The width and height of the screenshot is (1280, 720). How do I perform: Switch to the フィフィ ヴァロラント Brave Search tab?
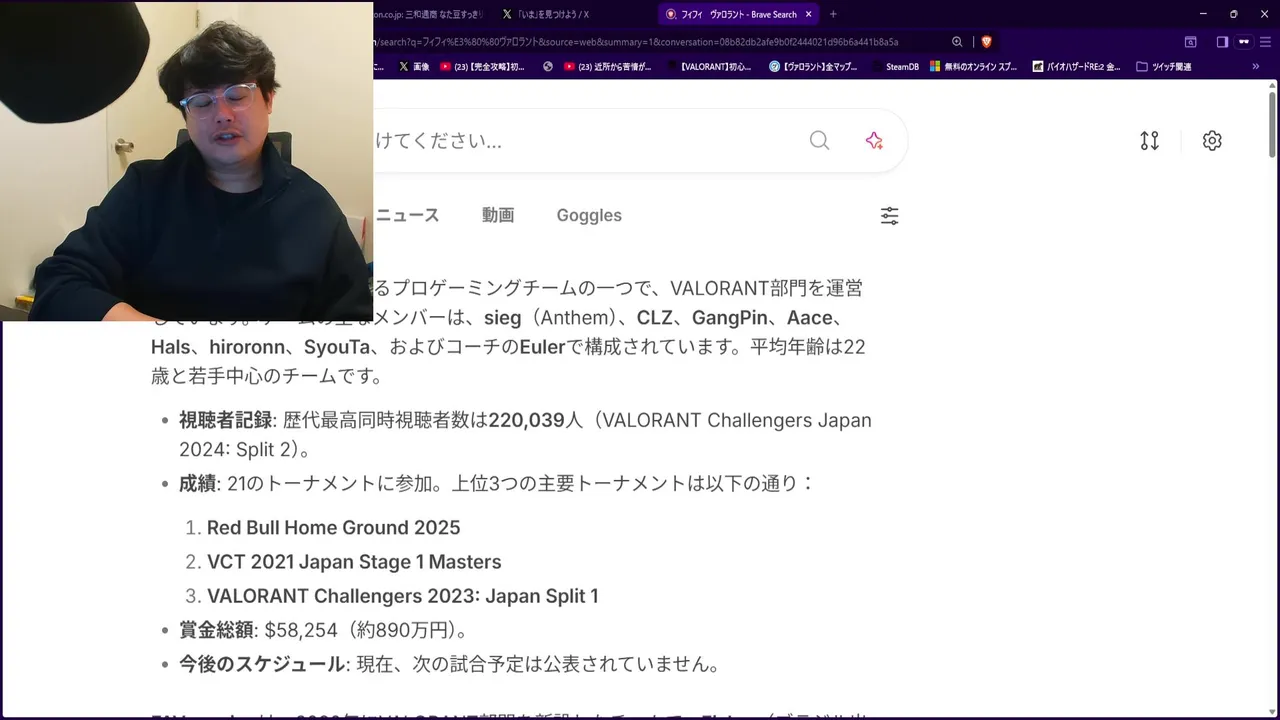pos(738,14)
